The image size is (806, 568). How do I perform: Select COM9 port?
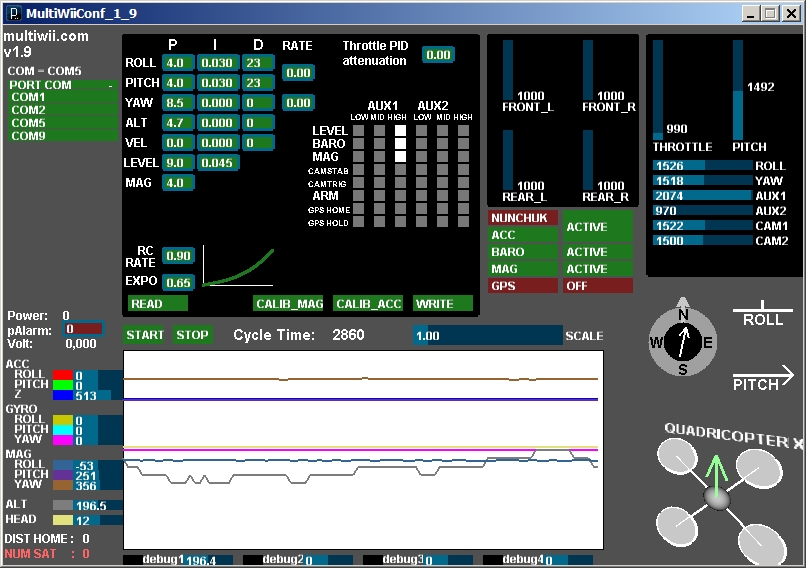(x=64, y=136)
